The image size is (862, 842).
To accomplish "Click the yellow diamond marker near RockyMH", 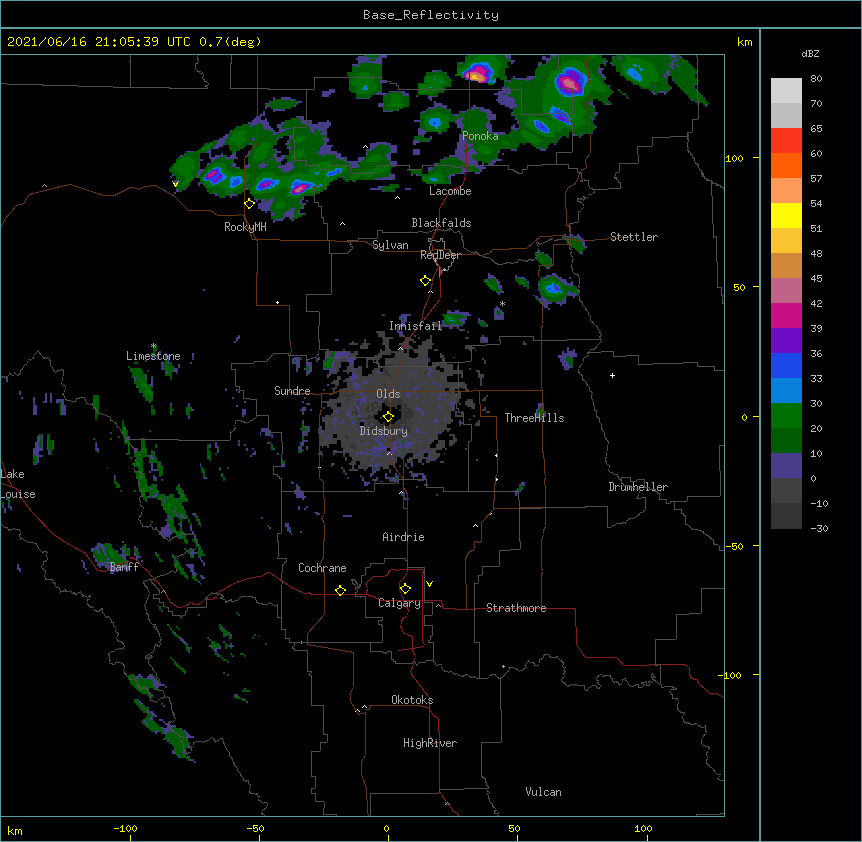I will 250,203.
